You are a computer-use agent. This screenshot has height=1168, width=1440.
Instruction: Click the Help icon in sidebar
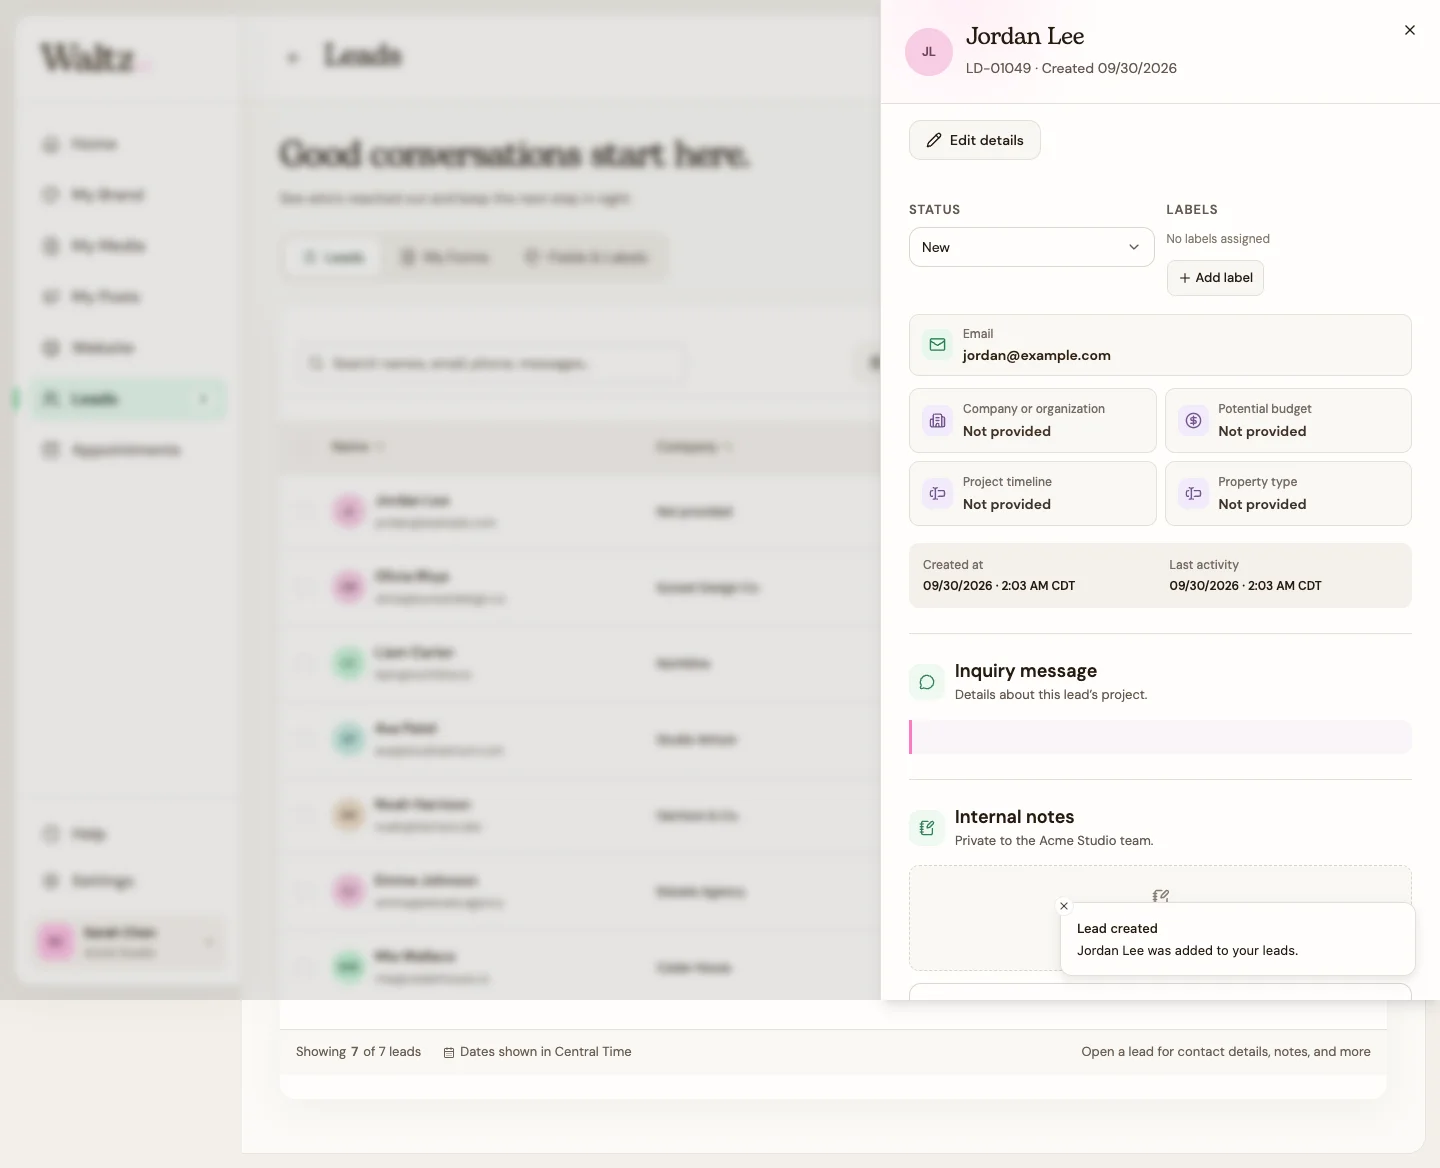51,833
